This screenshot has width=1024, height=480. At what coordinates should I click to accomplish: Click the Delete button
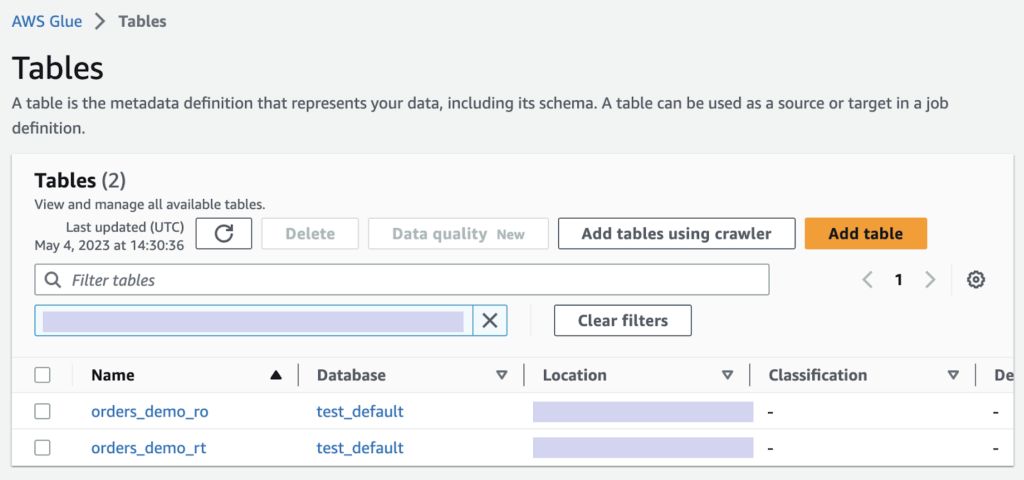[x=310, y=234]
